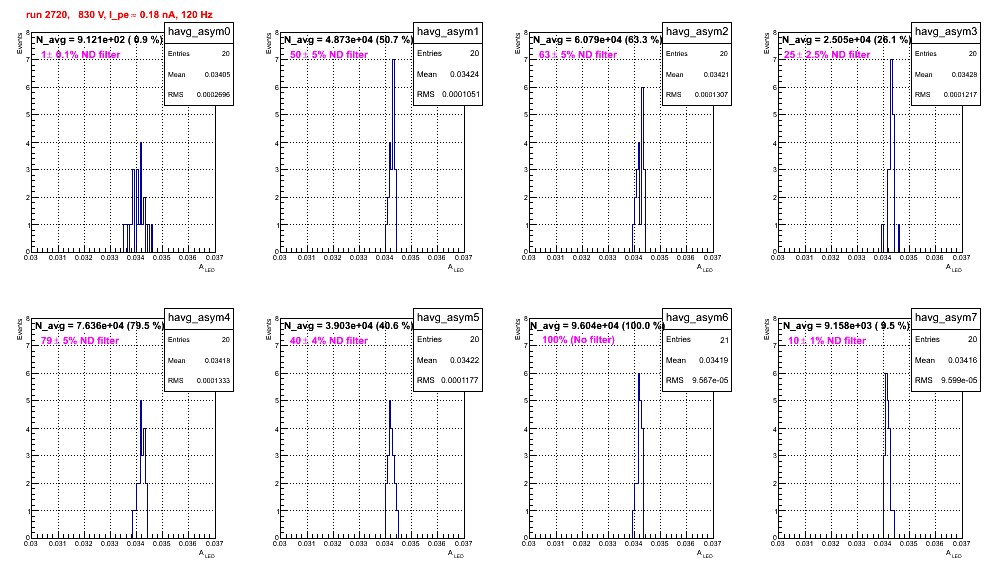Image resolution: width=996 pixels, height=572 pixels.
Task: Select the havg_asym4 stats box title
Action: (x=199, y=318)
